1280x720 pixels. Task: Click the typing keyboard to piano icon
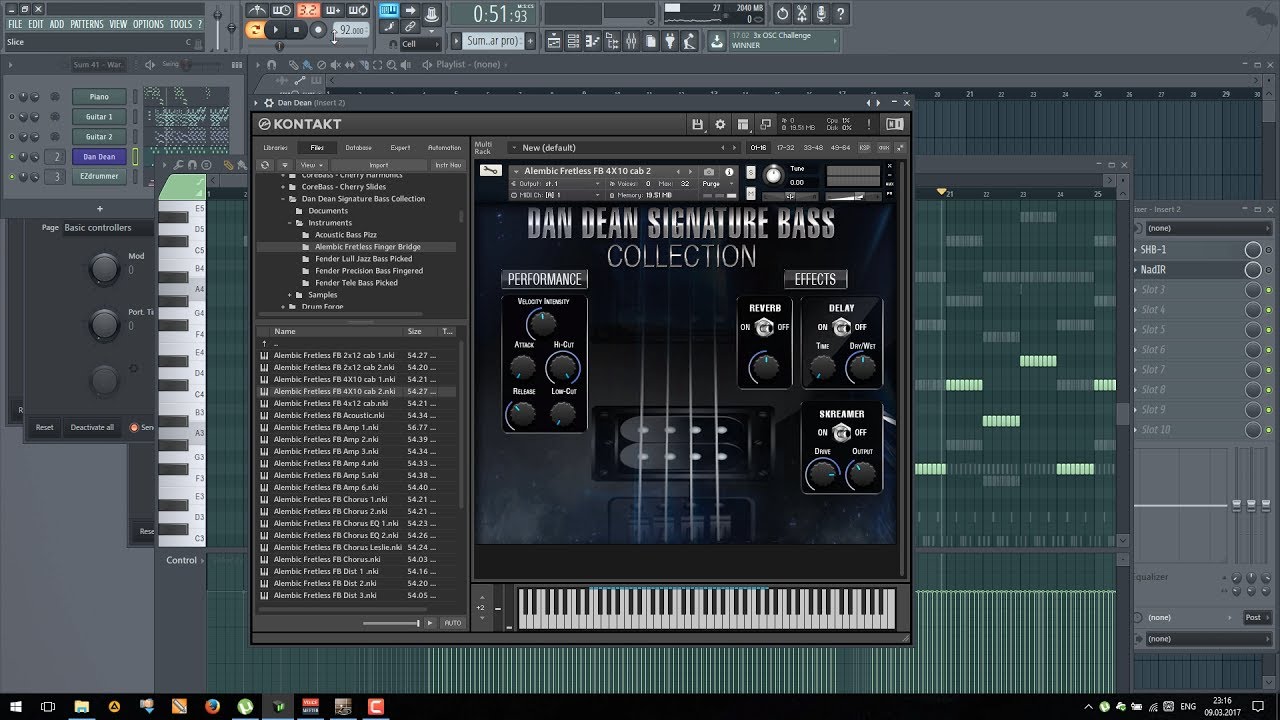[x=388, y=11]
